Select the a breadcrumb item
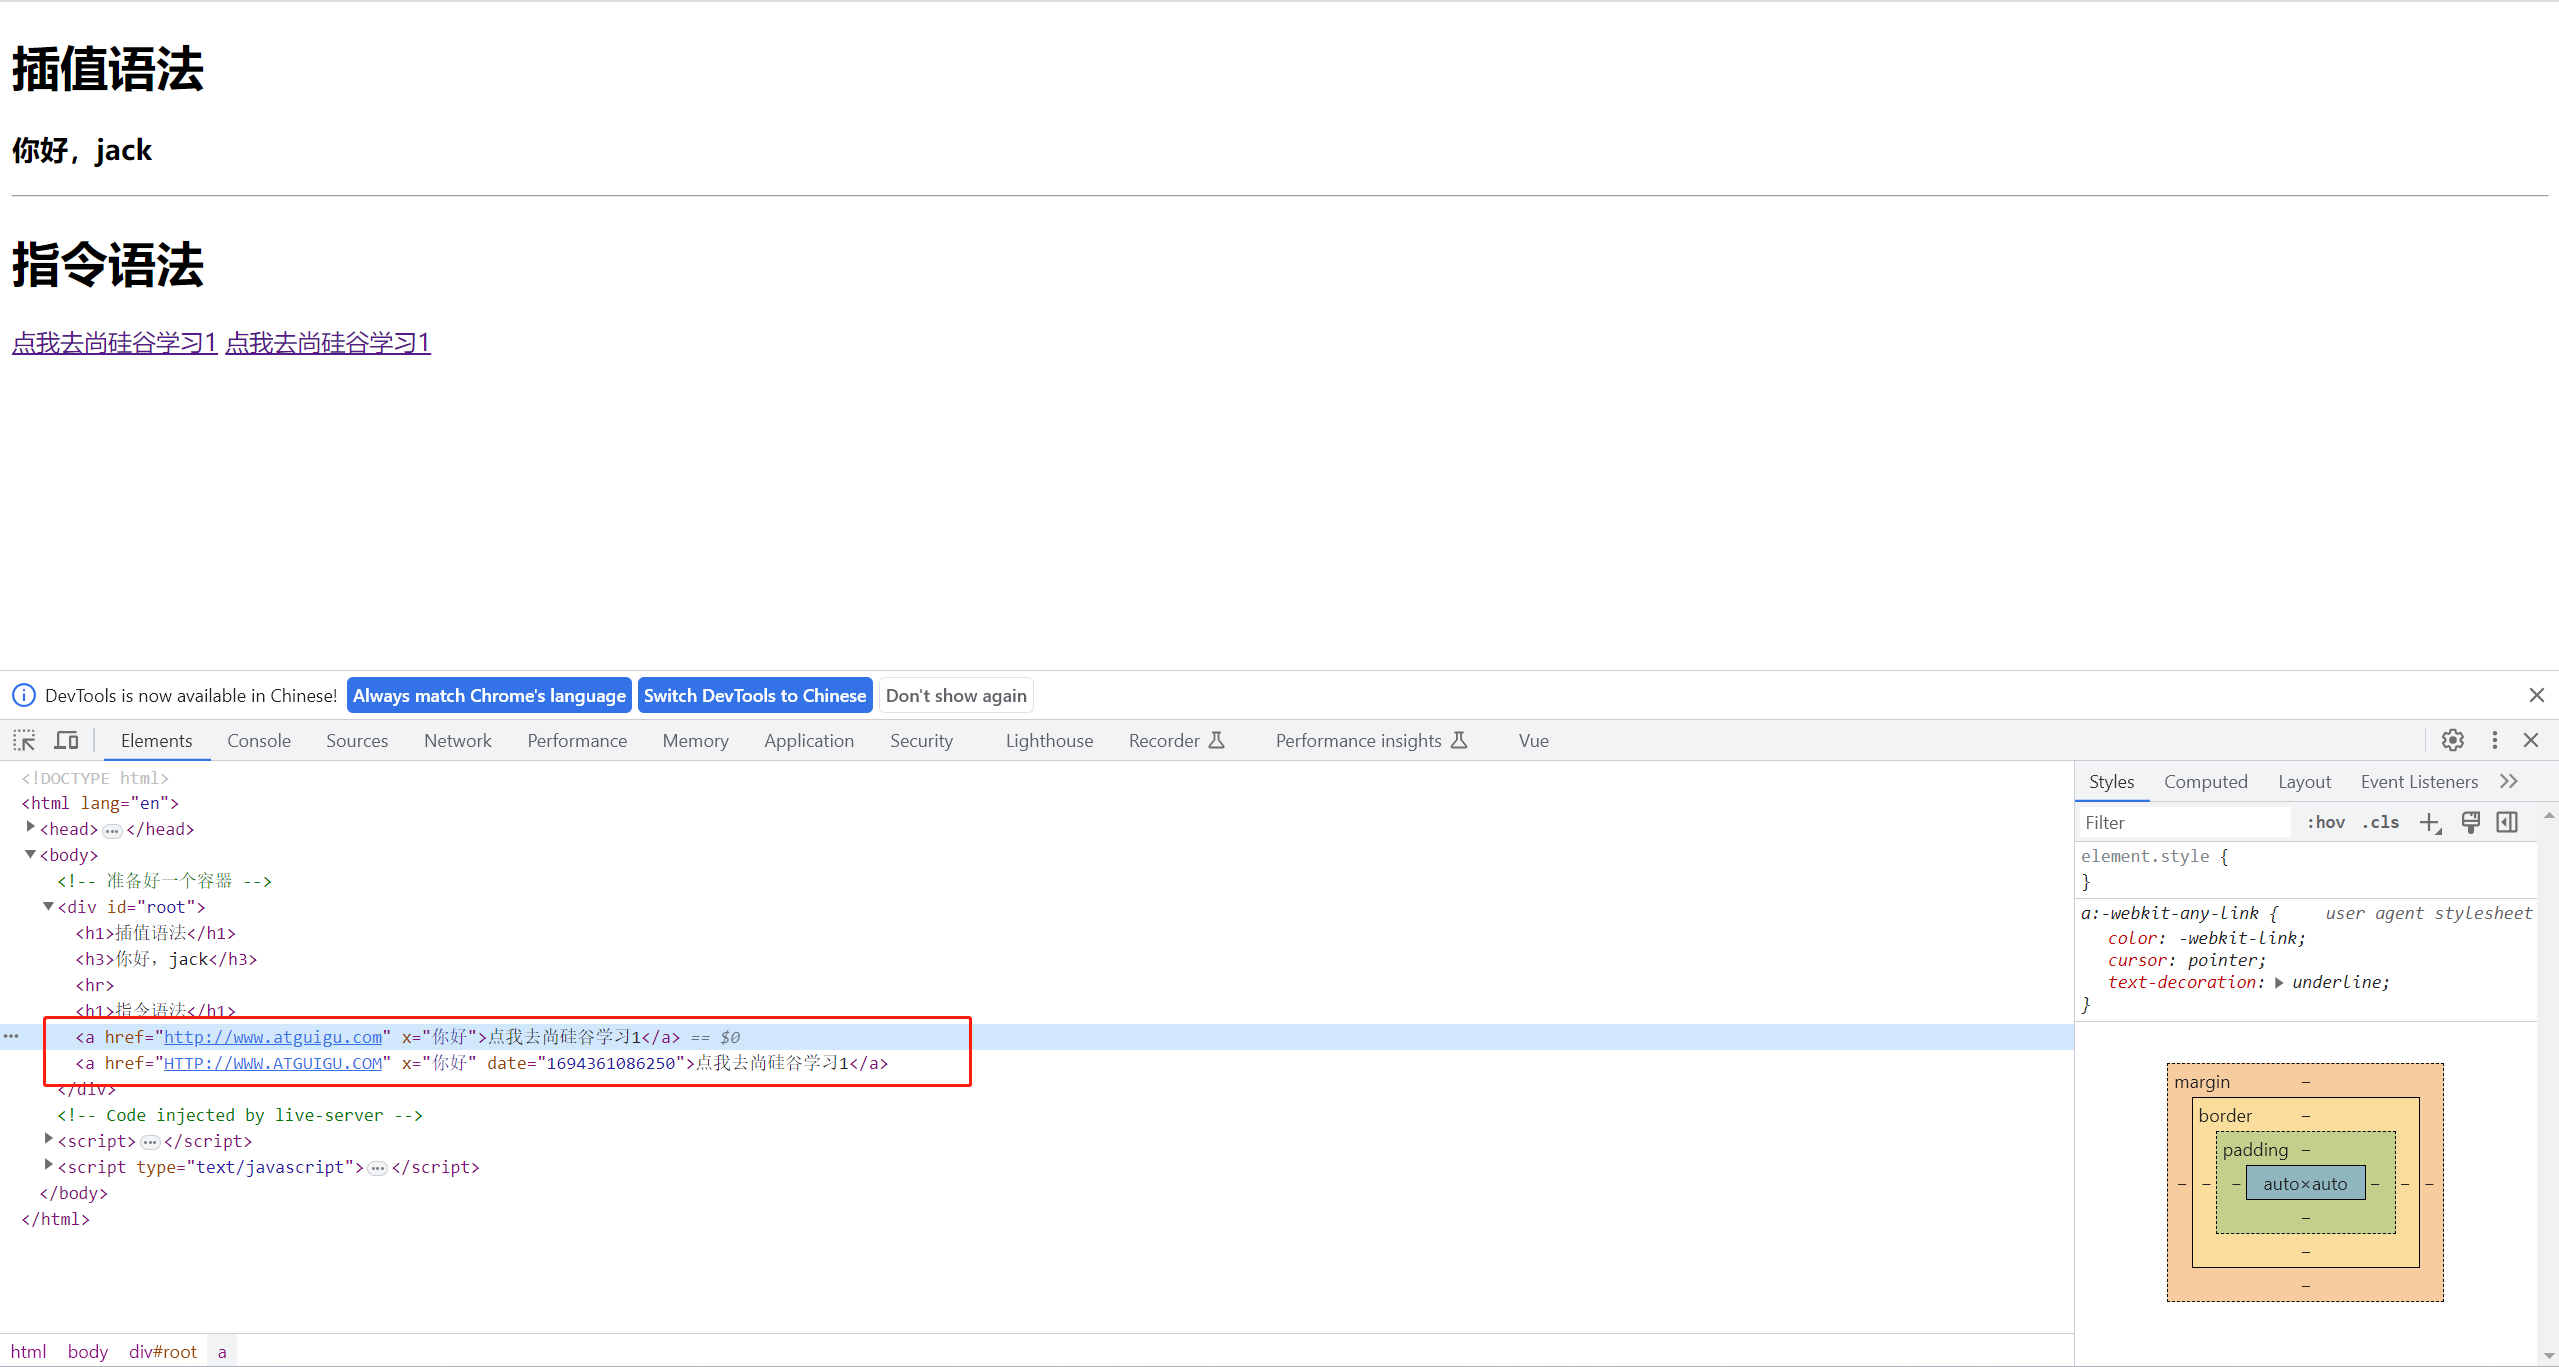2559x1367 pixels. pos(222,1351)
